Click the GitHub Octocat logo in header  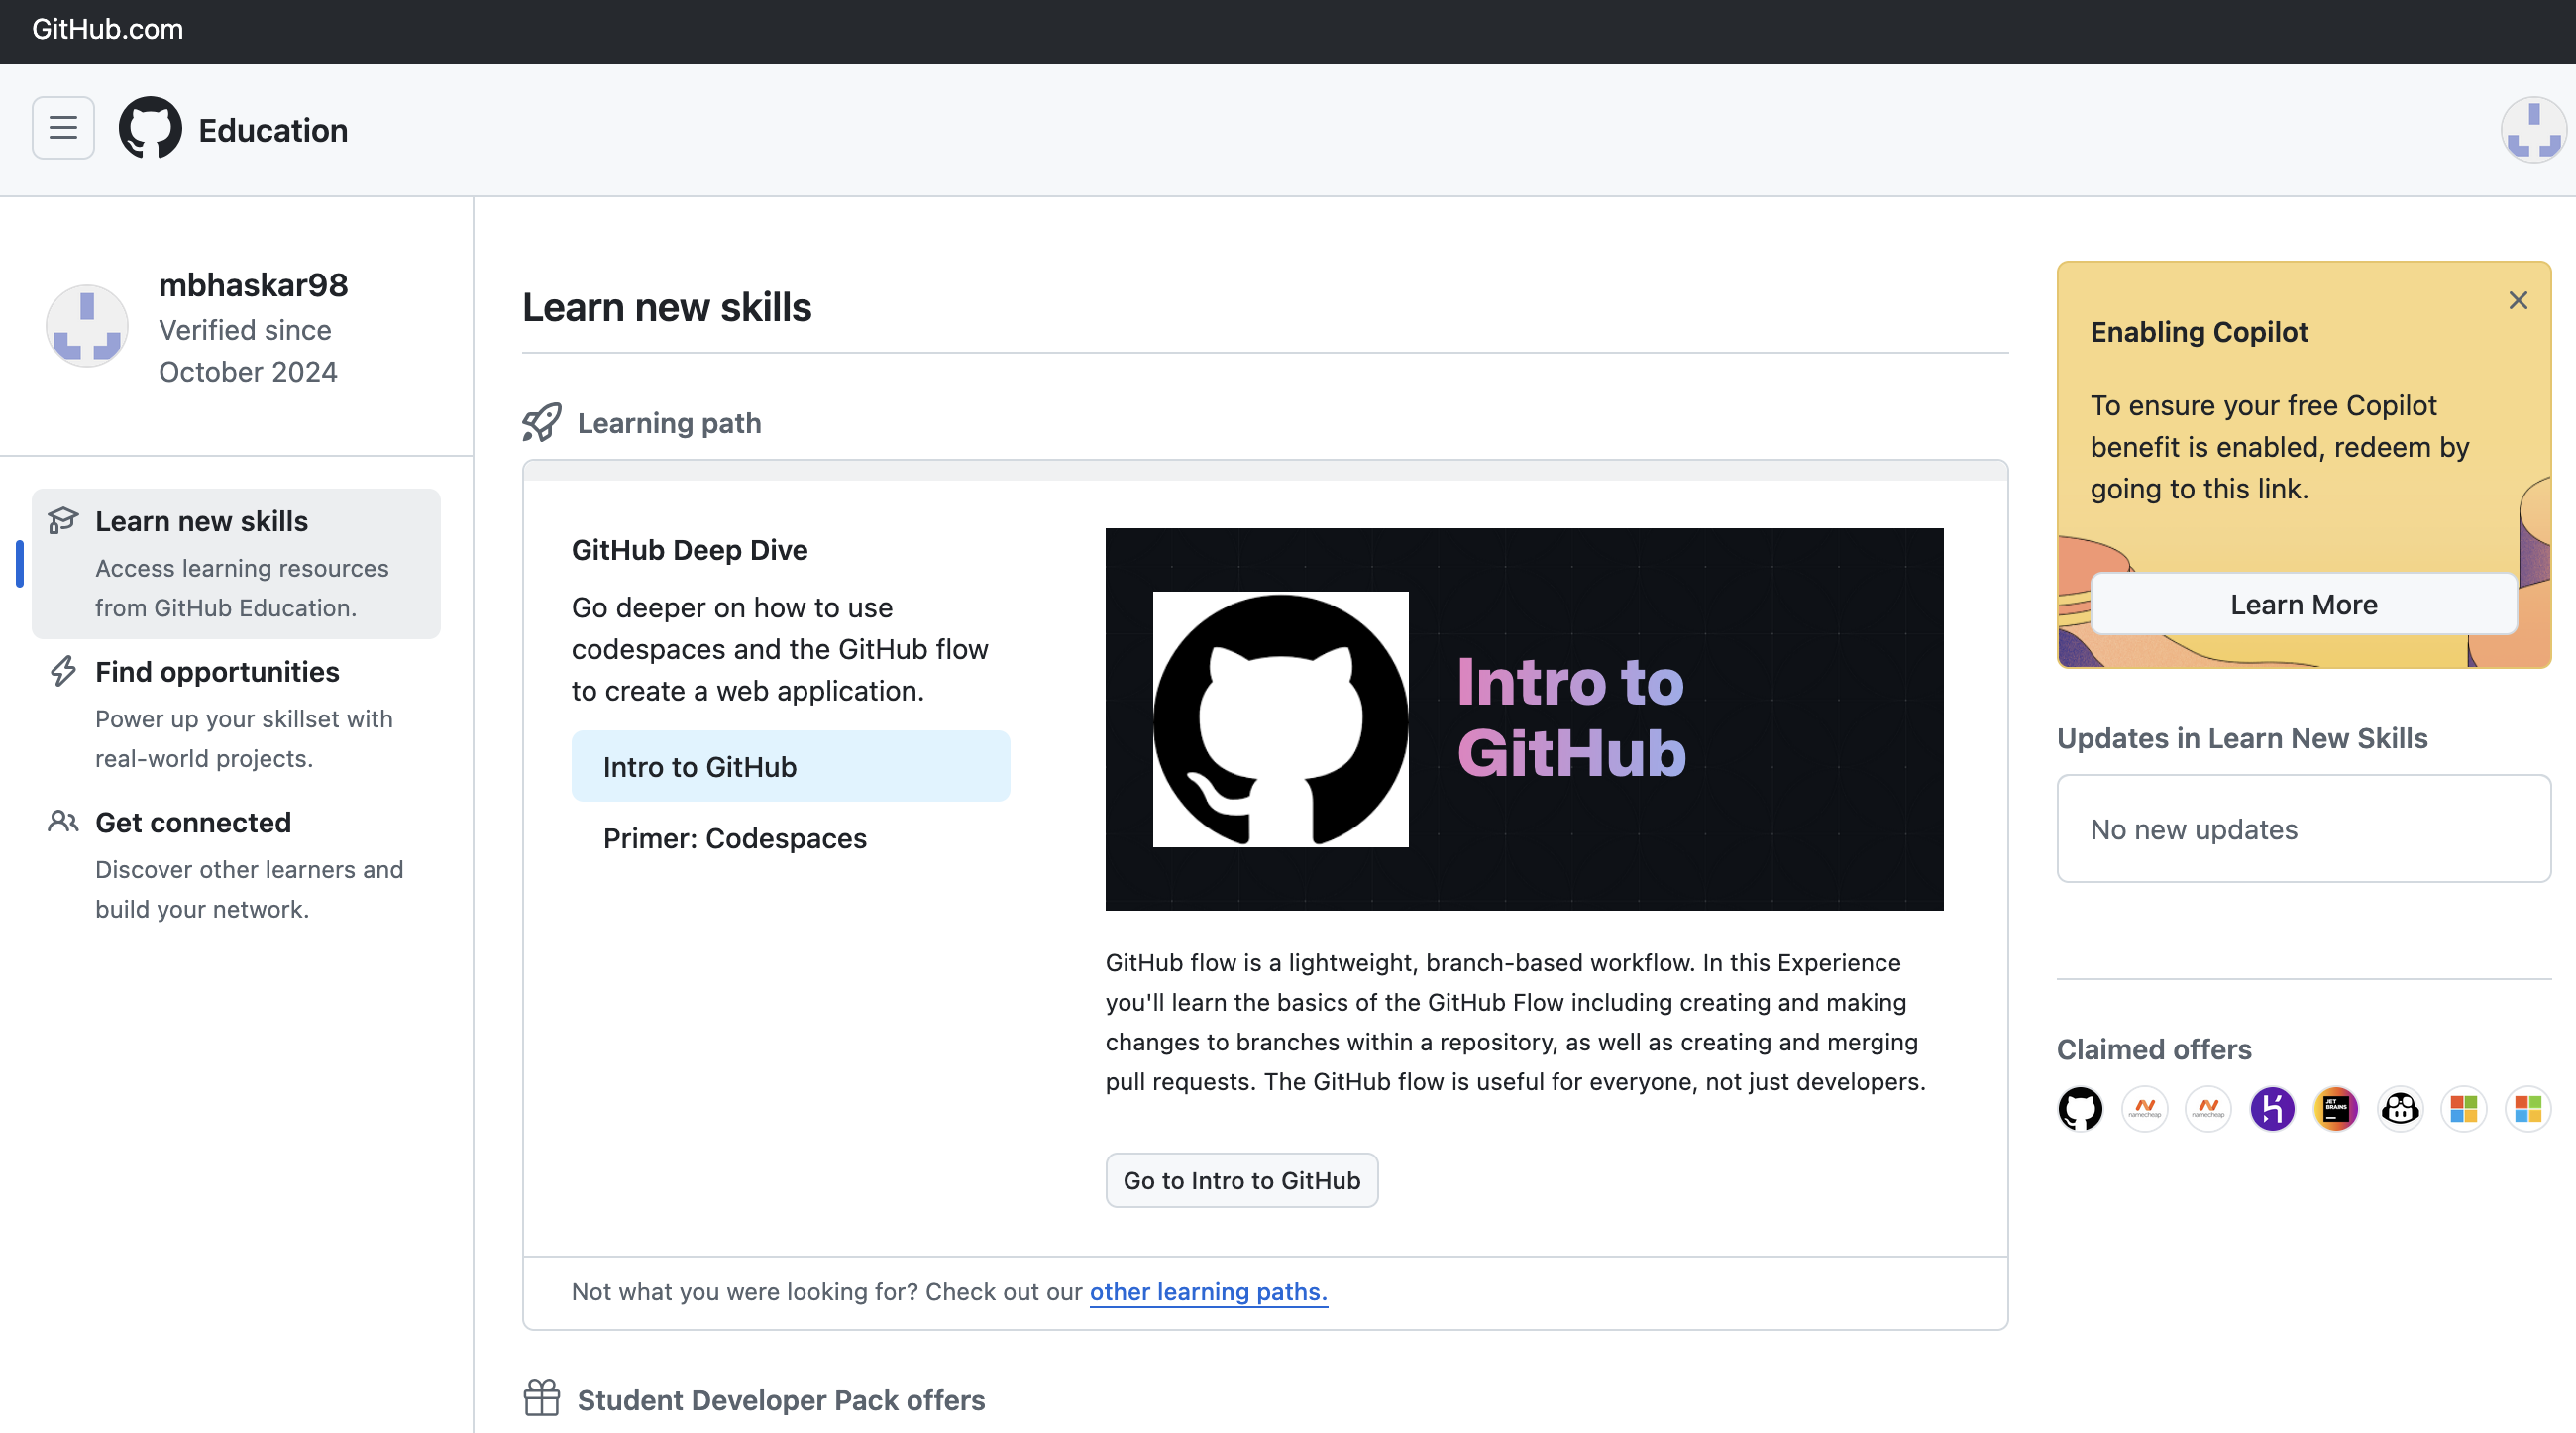pyautogui.click(x=150, y=128)
